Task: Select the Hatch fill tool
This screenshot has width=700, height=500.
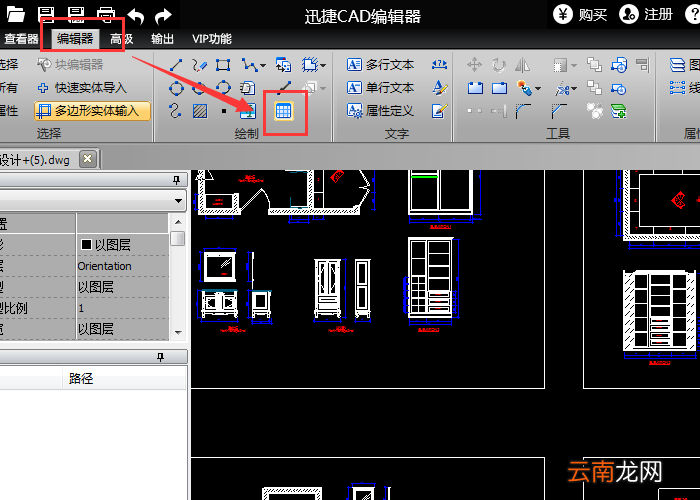Action: coord(200,111)
